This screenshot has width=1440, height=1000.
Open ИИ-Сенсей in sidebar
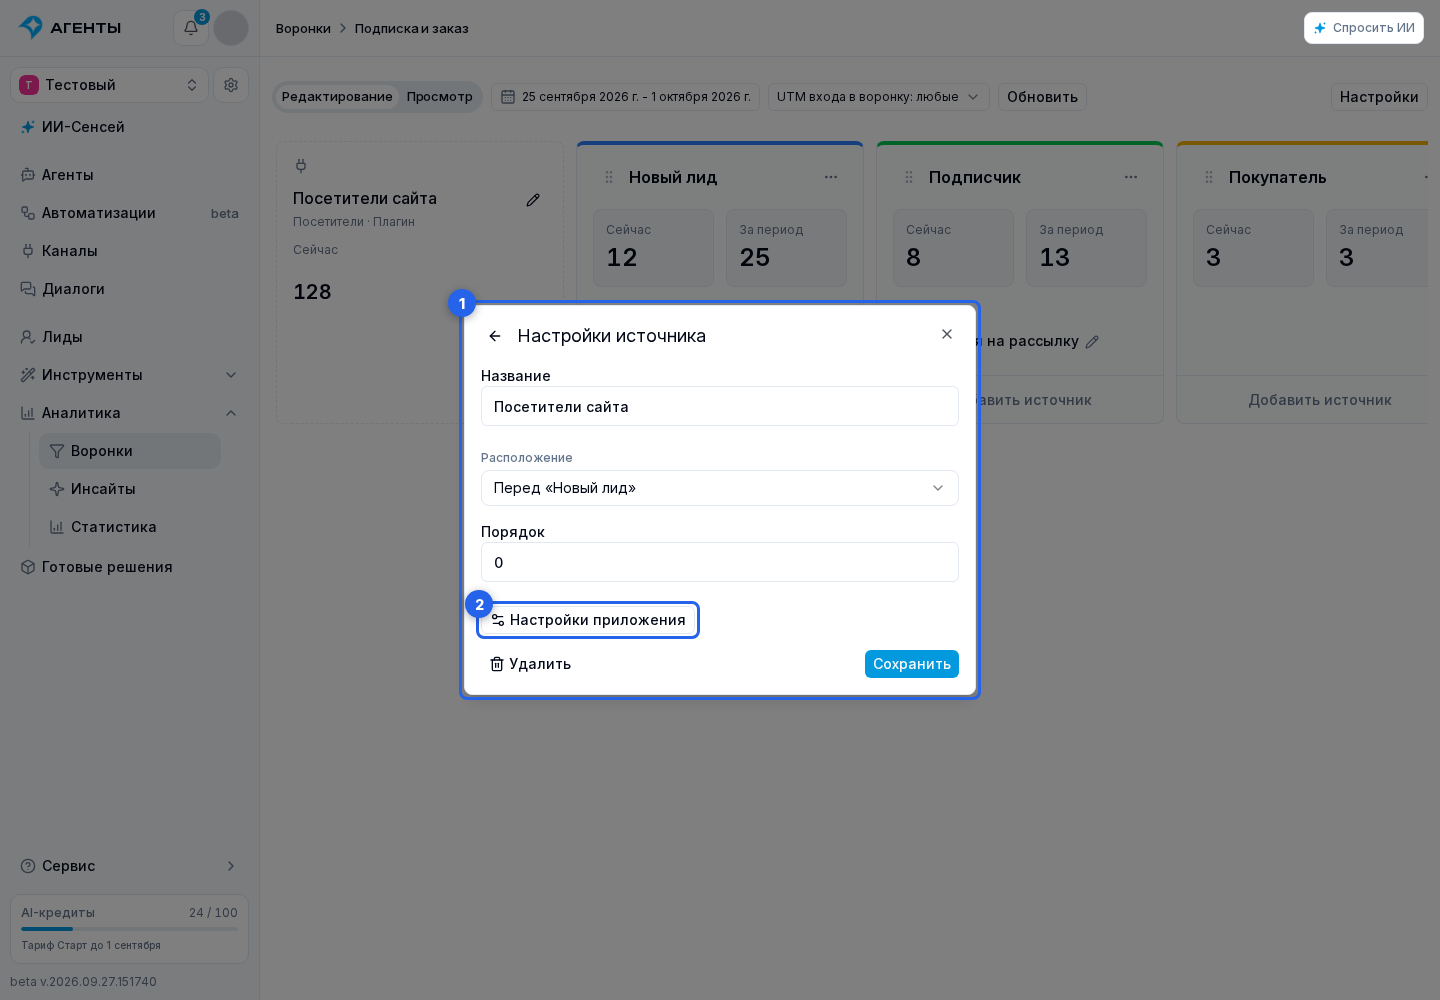tap(130, 127)
